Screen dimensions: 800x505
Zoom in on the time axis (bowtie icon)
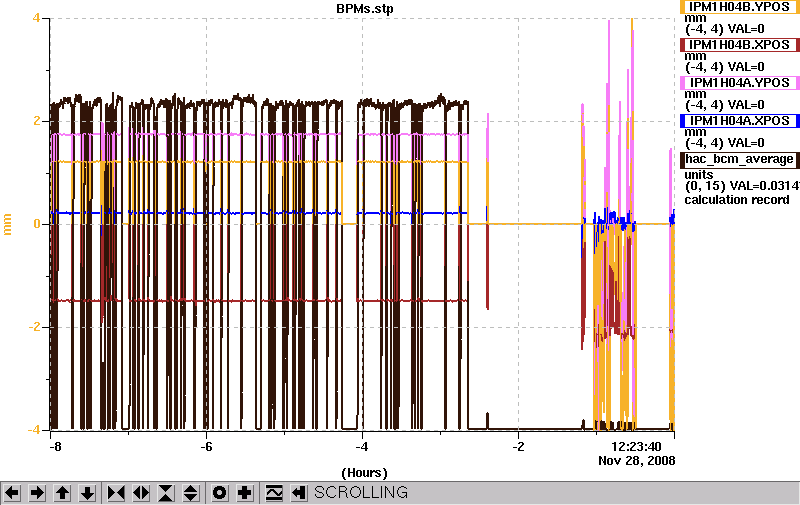116,493
